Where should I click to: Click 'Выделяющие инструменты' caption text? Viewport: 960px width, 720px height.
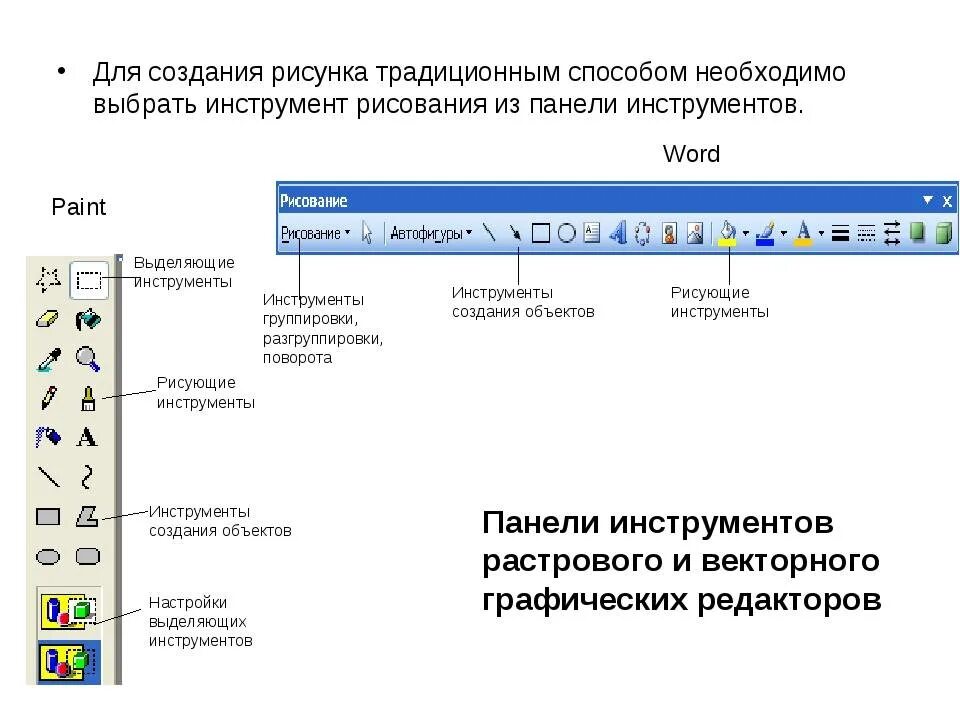184,272
